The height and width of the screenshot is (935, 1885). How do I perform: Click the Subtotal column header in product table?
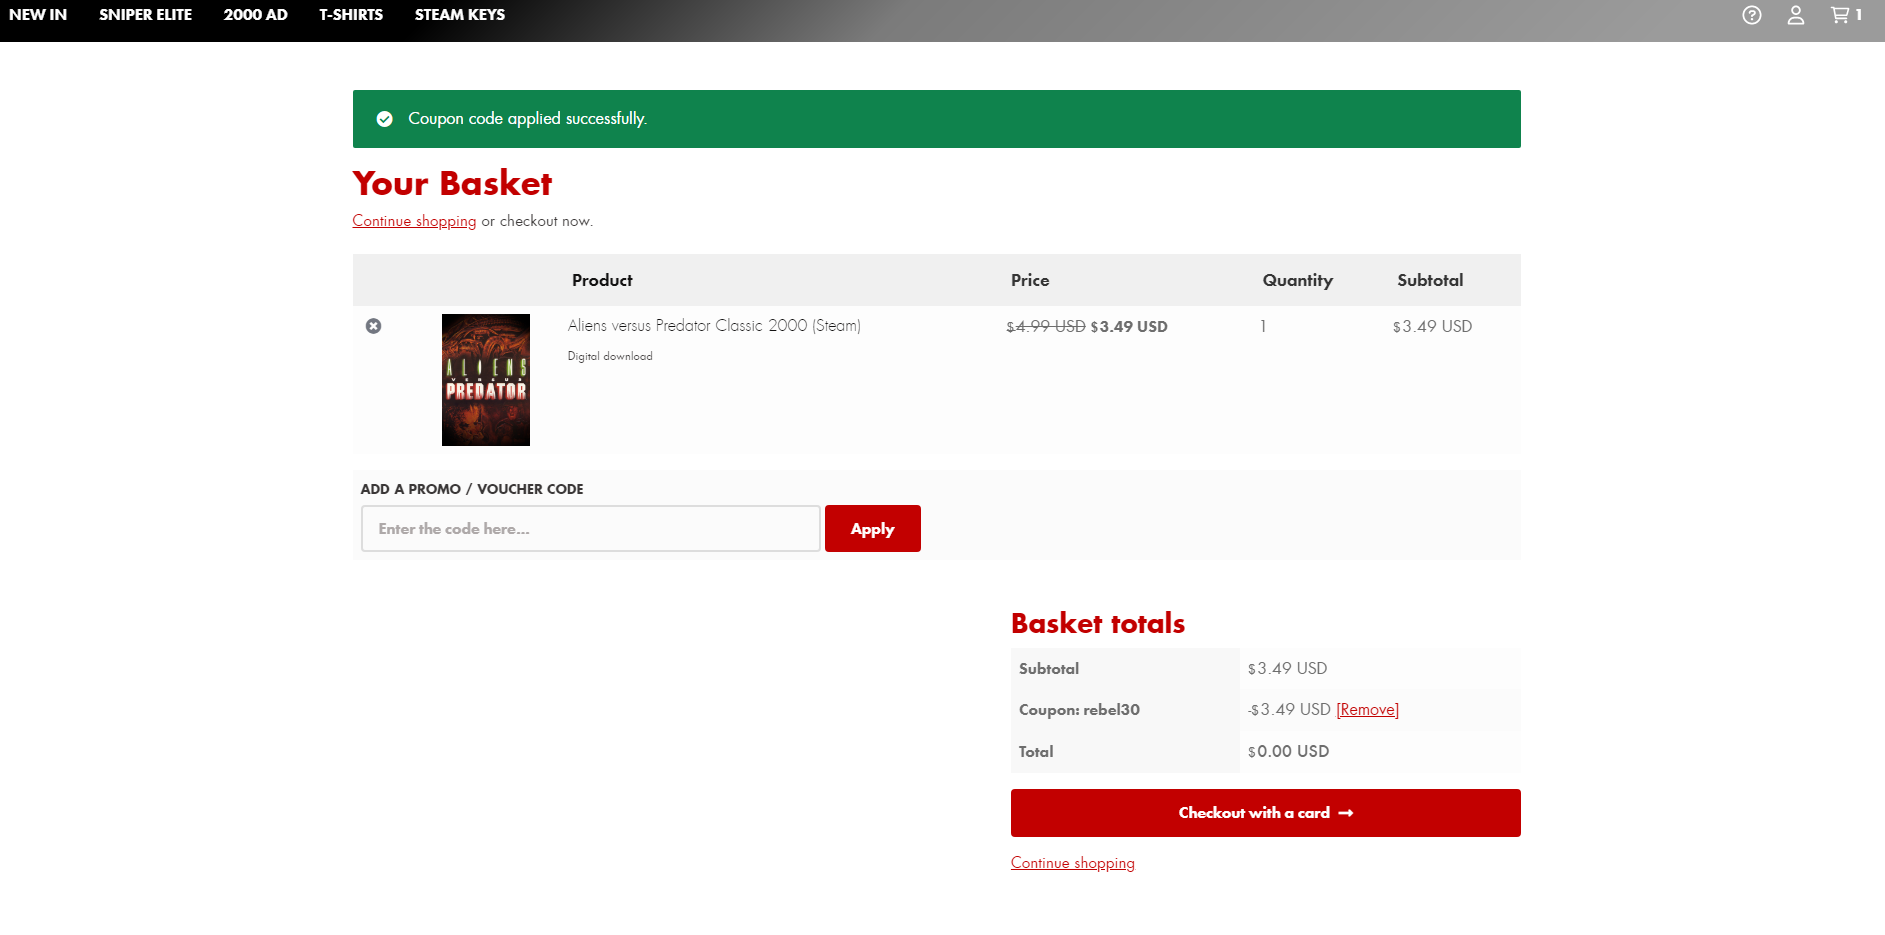tap(1430, 280)
